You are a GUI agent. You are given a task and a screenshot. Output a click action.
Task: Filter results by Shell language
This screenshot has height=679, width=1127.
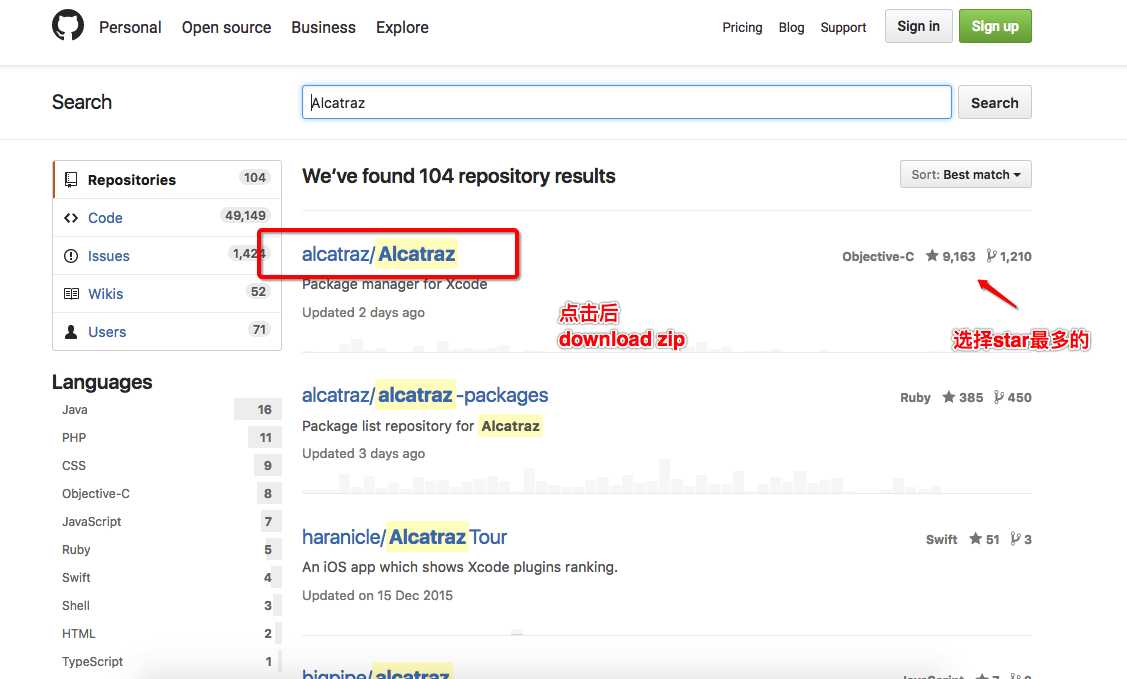76,606
